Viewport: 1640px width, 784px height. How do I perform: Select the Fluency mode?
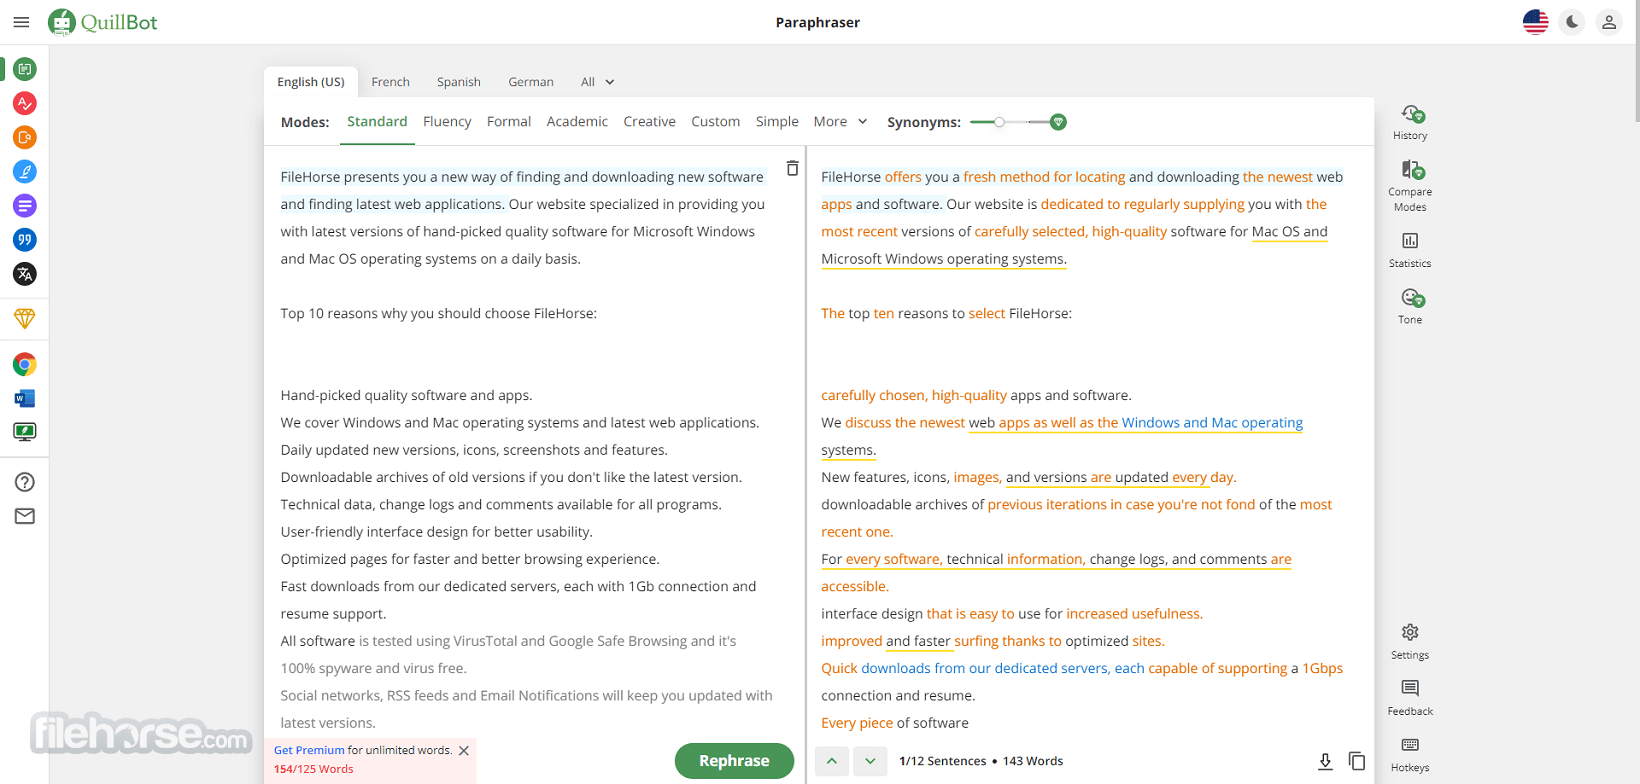point(447,122)
